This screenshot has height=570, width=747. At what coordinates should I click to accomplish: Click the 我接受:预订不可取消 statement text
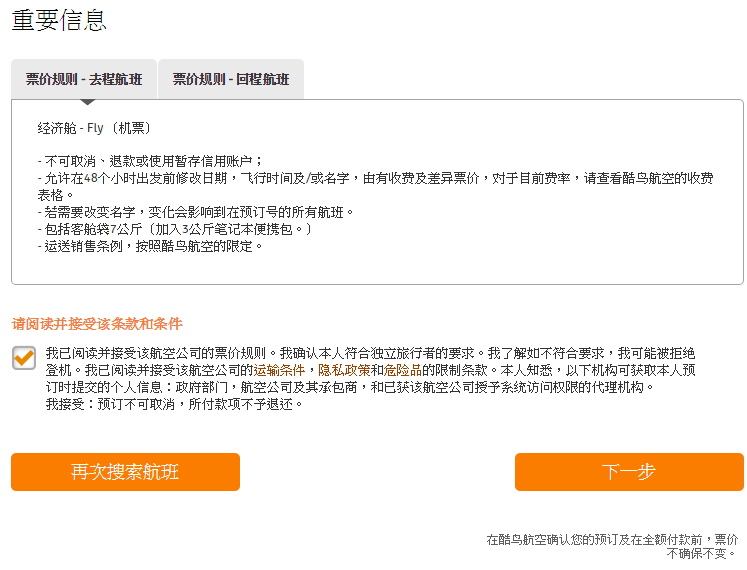[174, 404]
